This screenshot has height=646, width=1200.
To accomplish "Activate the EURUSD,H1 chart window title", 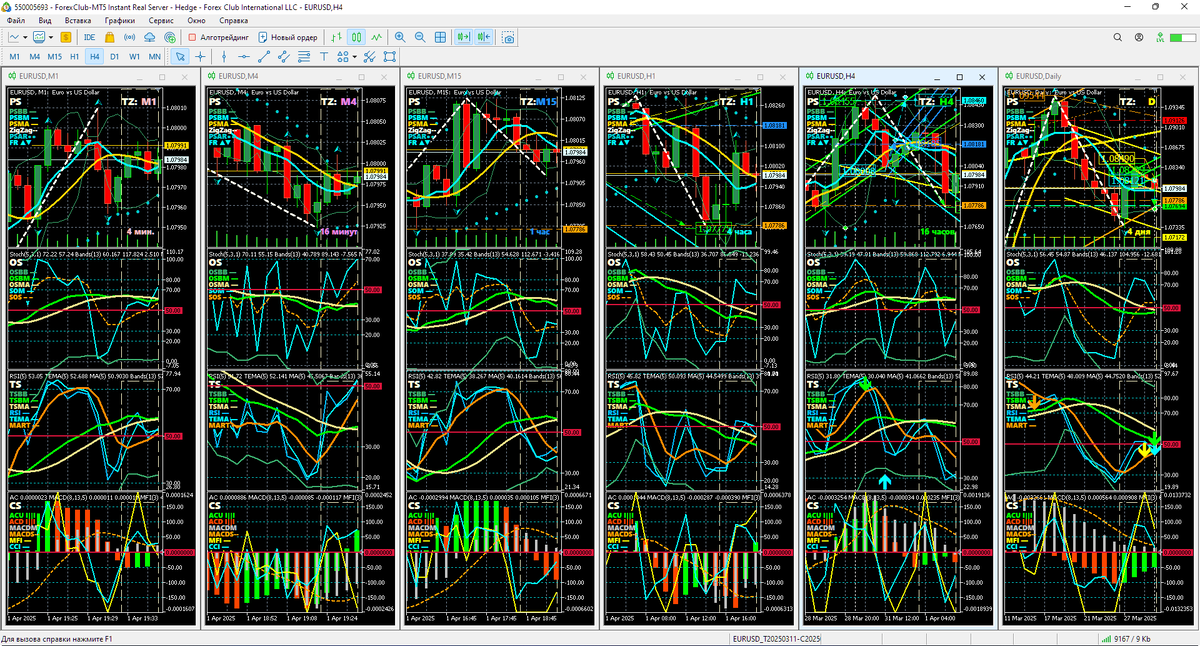I will coord(637,76).
